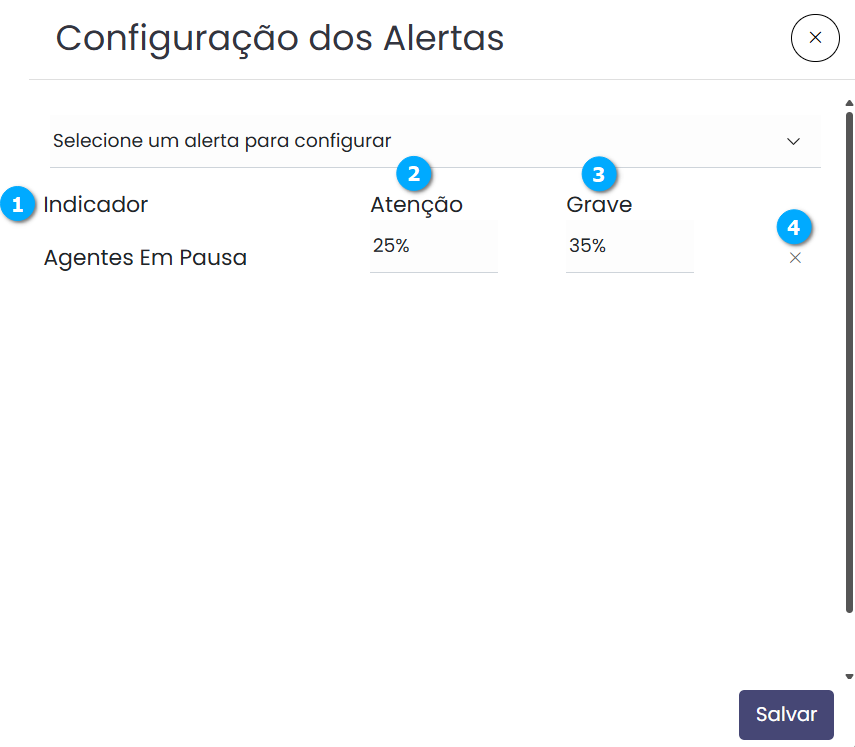Click the scrollbar up arrow
Screen dimensions: 855x747
849,103
